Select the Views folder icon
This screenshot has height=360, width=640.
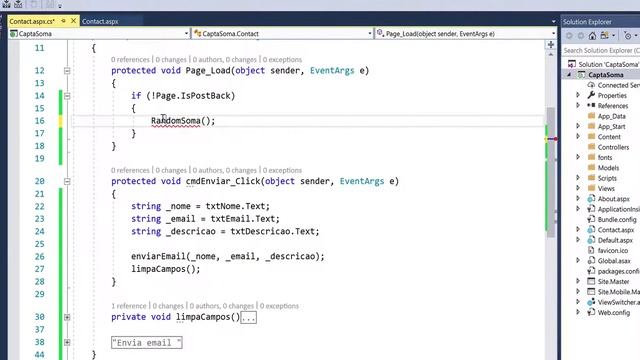[x=591, y=188]
